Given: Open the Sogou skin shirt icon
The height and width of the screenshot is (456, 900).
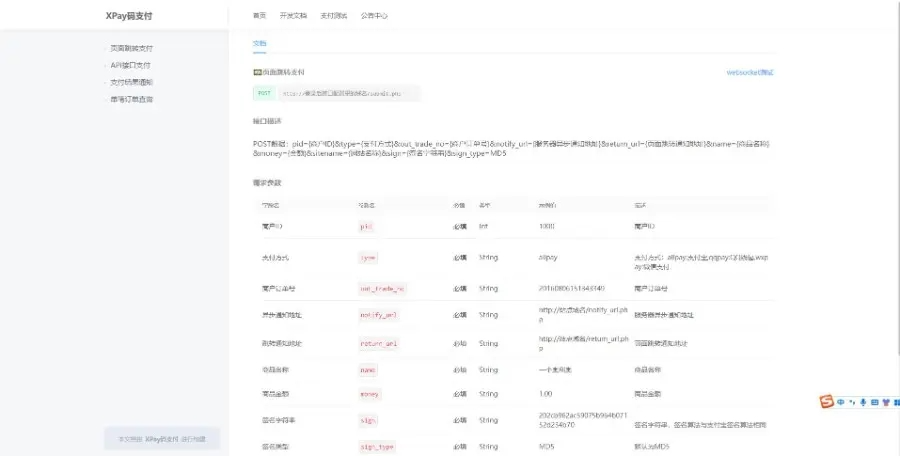Looking at the screenshot, I should click(x=885, y=402).
